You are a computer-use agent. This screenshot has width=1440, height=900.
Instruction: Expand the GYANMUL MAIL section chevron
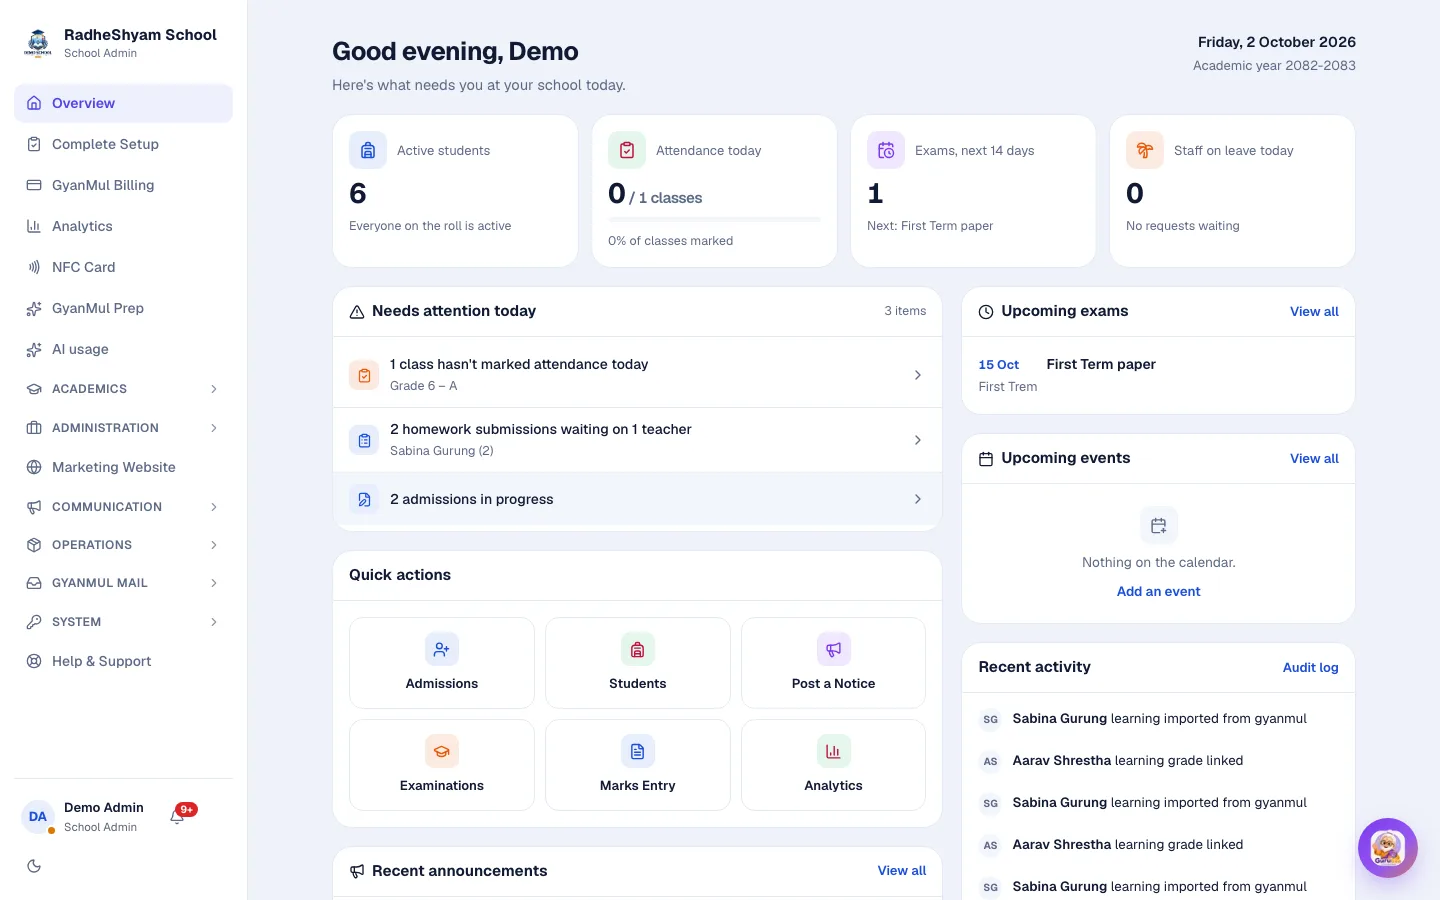click(214, 583)
